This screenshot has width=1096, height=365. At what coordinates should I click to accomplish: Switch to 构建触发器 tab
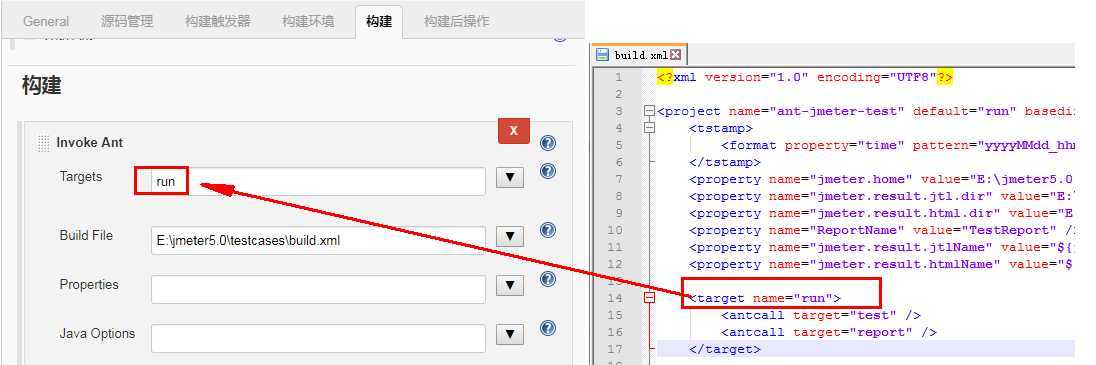217,21
